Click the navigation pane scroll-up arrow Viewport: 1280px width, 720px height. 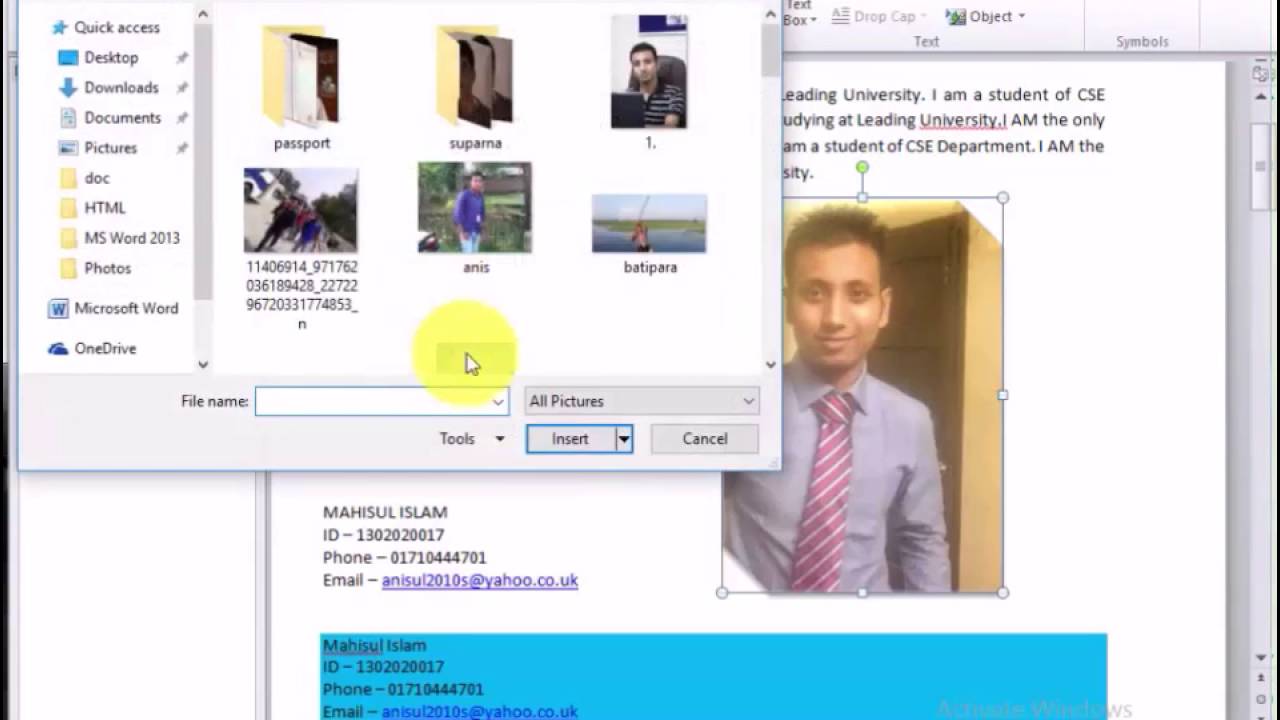[x=203, y=14]
